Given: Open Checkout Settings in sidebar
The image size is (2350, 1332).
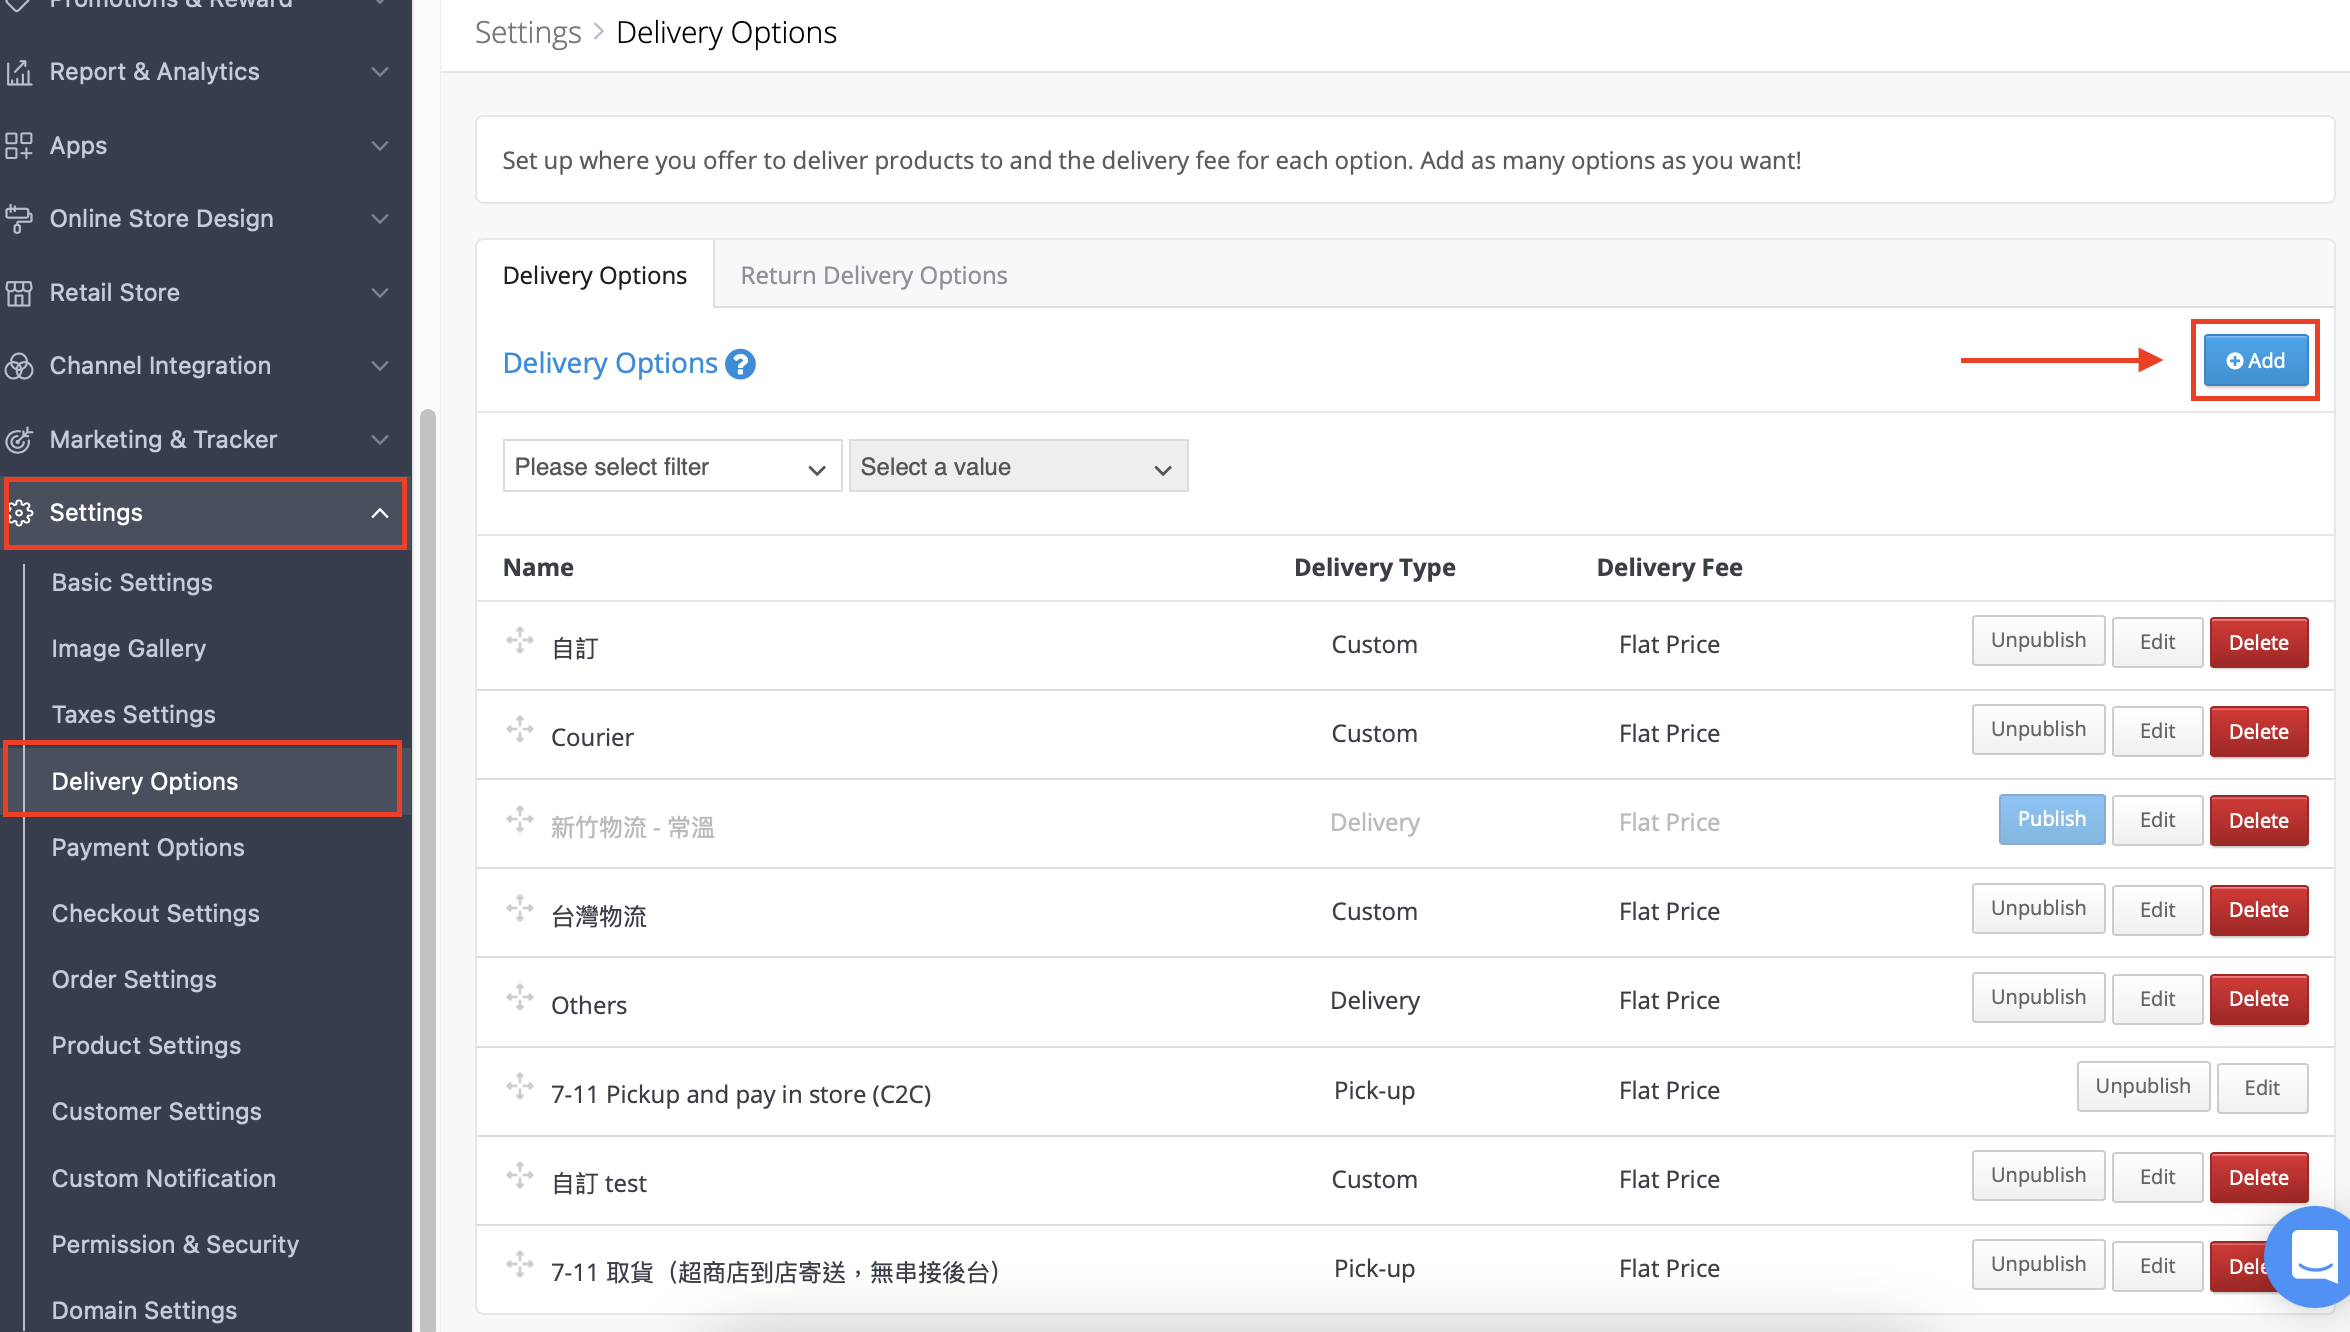Looking at the screenshot, I should point(156,913).
